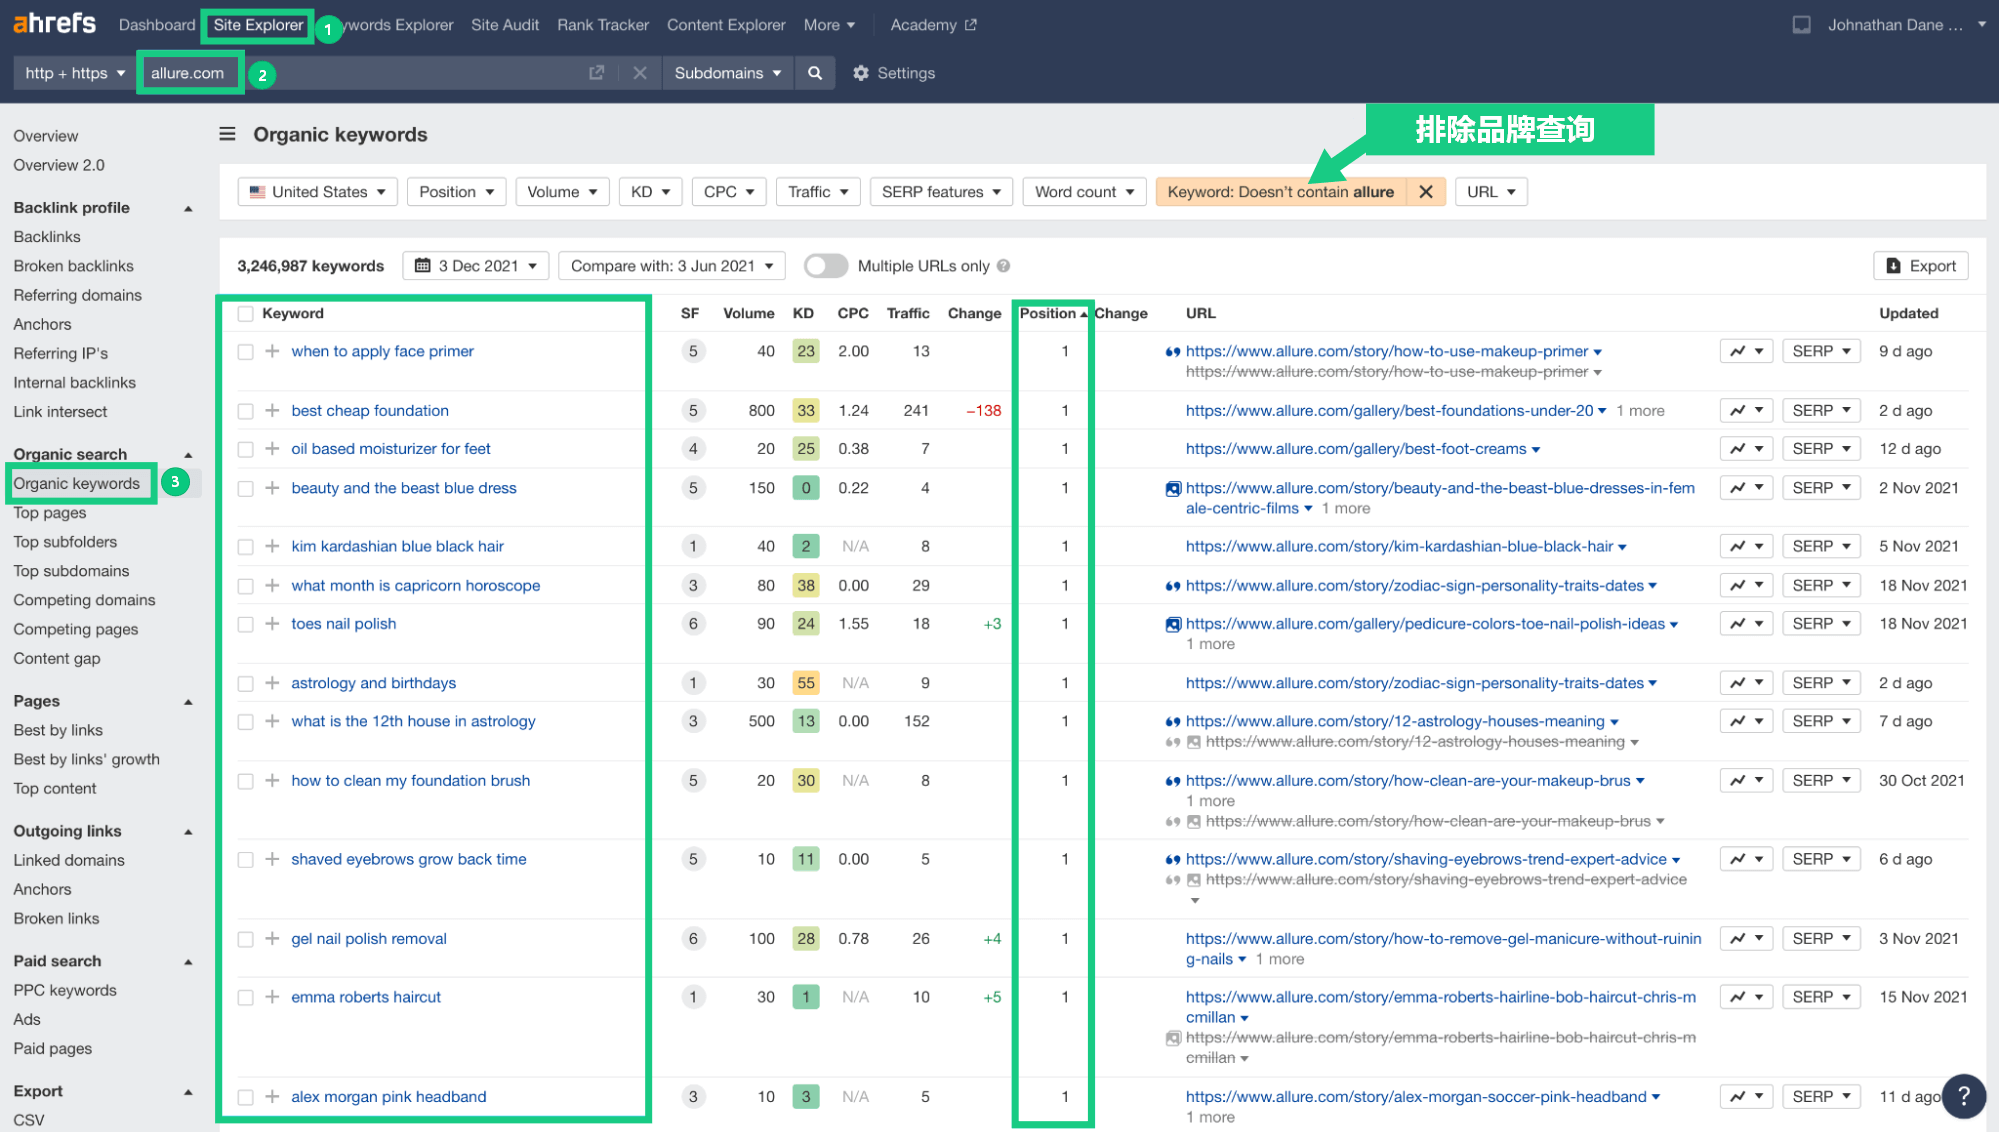This screenshot has width=1999, height=1133.
Task: Expand the SERP features filter
Action: coord(941,192)
